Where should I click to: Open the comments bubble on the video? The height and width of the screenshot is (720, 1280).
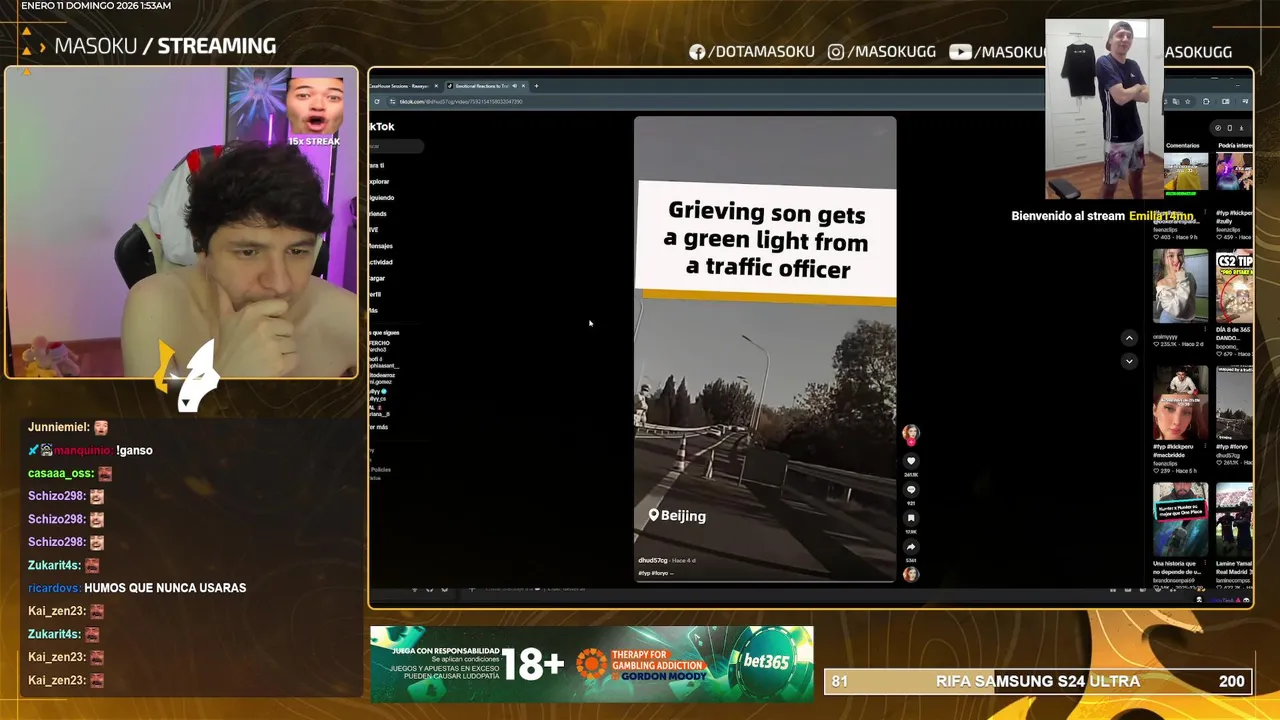(911, 490)
